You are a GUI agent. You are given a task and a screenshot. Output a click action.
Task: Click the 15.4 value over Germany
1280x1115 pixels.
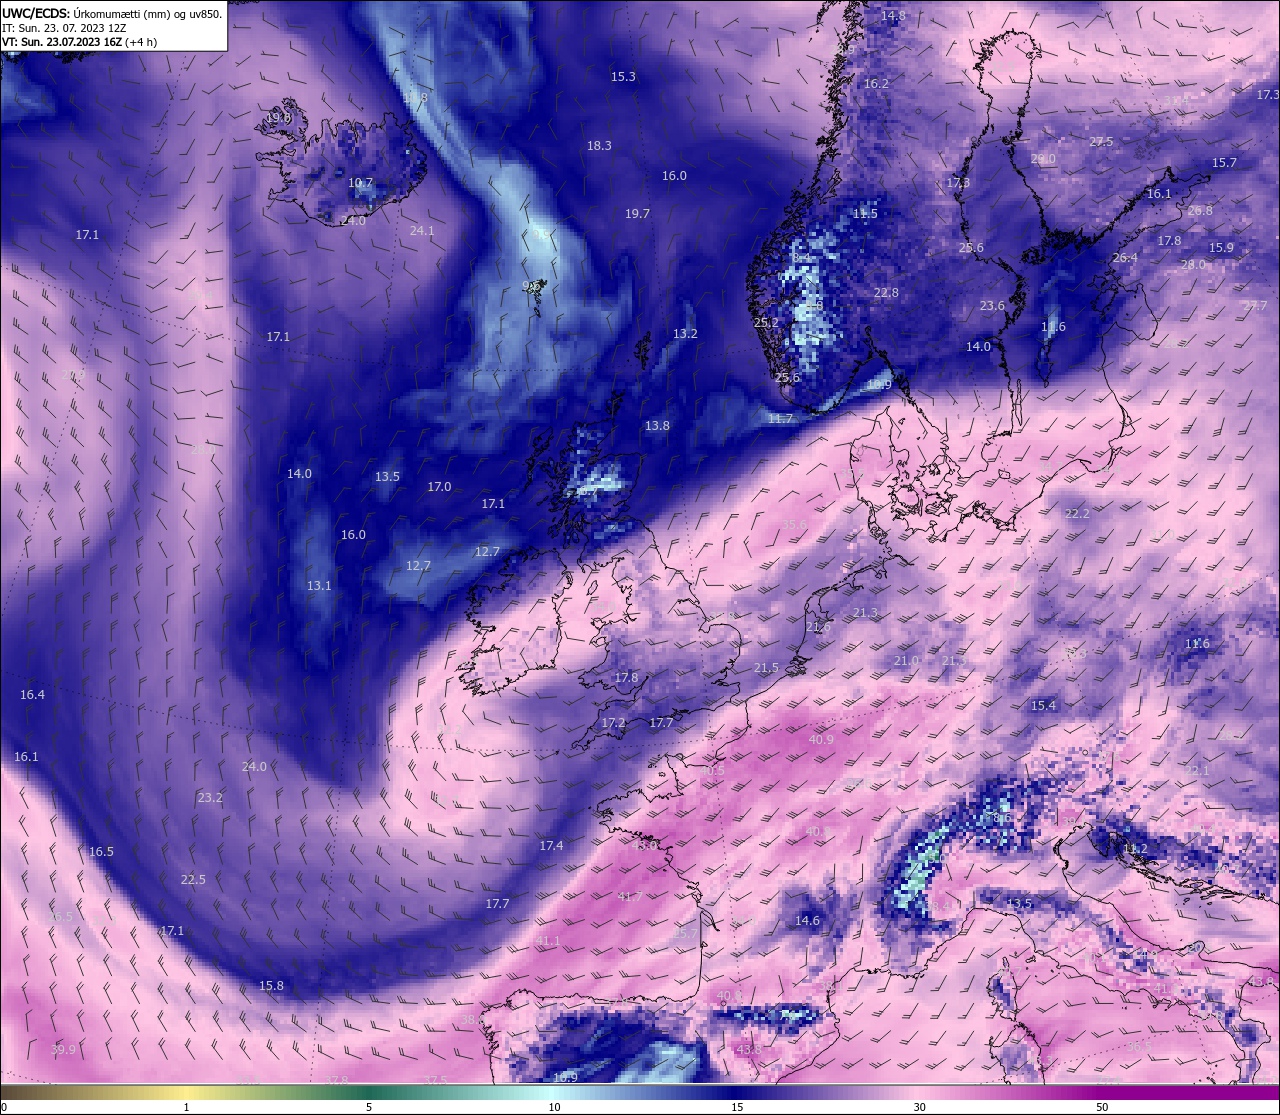click(x=1043, y=706)
